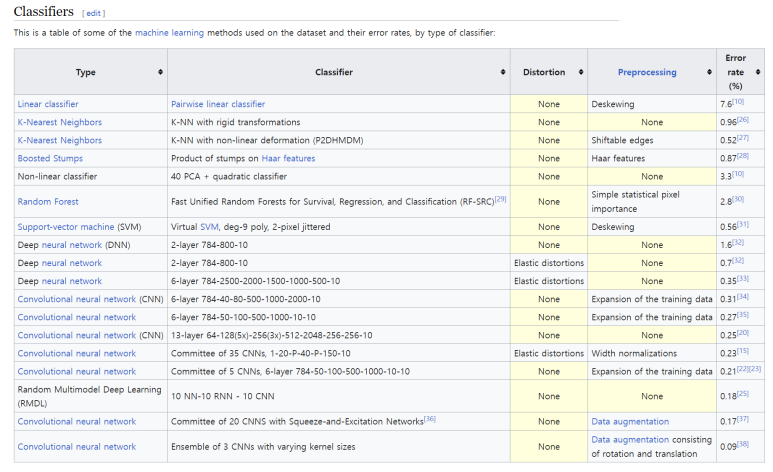This screenshot has width=773, height=472.
Task: Open Convolutional neural network link in Committee of 20 row
Action: pos(76,422)
